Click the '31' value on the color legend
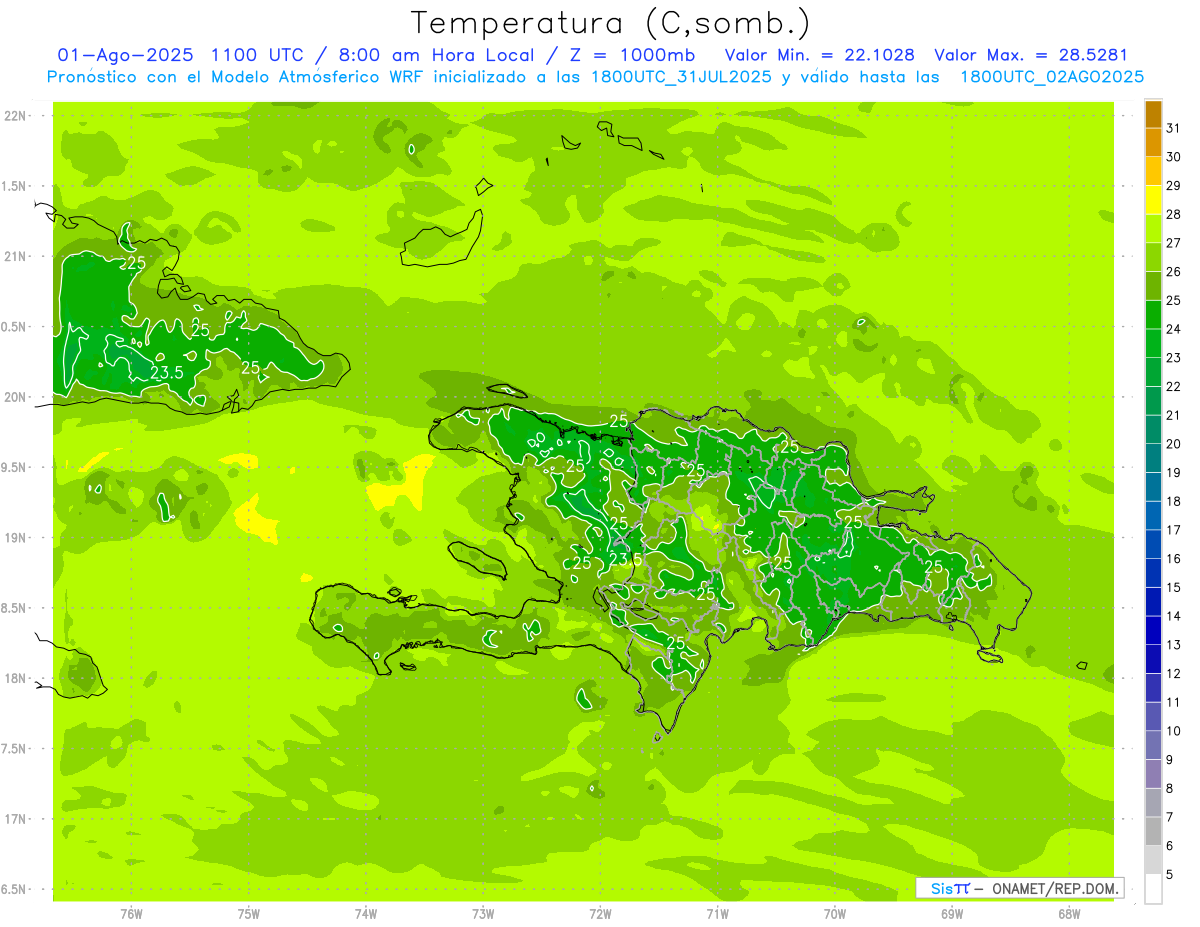This screenshot has height=927, width=1200. click(1174, 127)
